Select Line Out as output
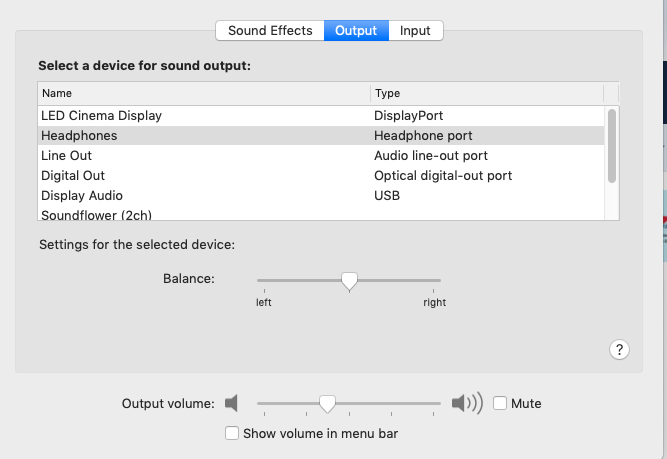The image size is (667, 459). (x=67, y=156)
